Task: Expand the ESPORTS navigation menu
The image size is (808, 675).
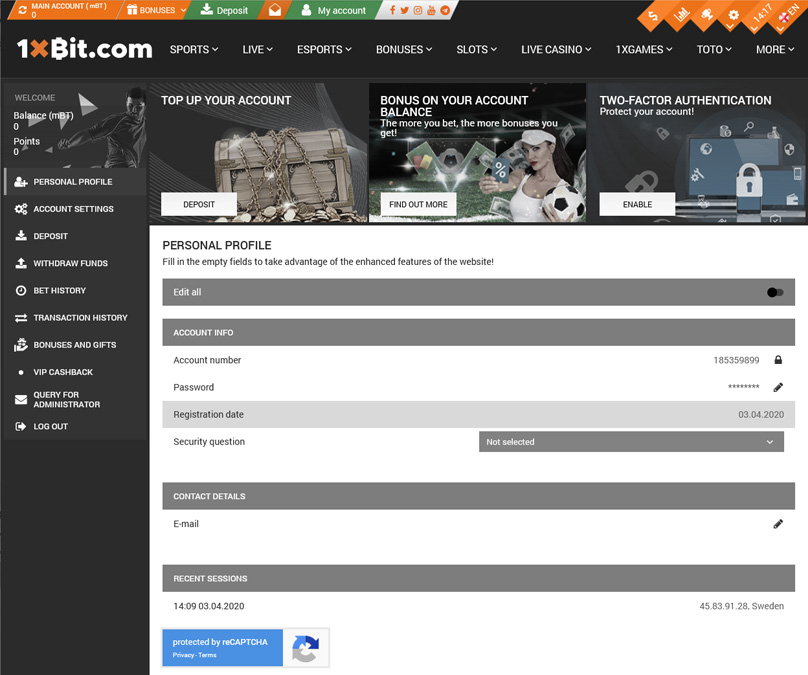Action: (x=324, y=49)
